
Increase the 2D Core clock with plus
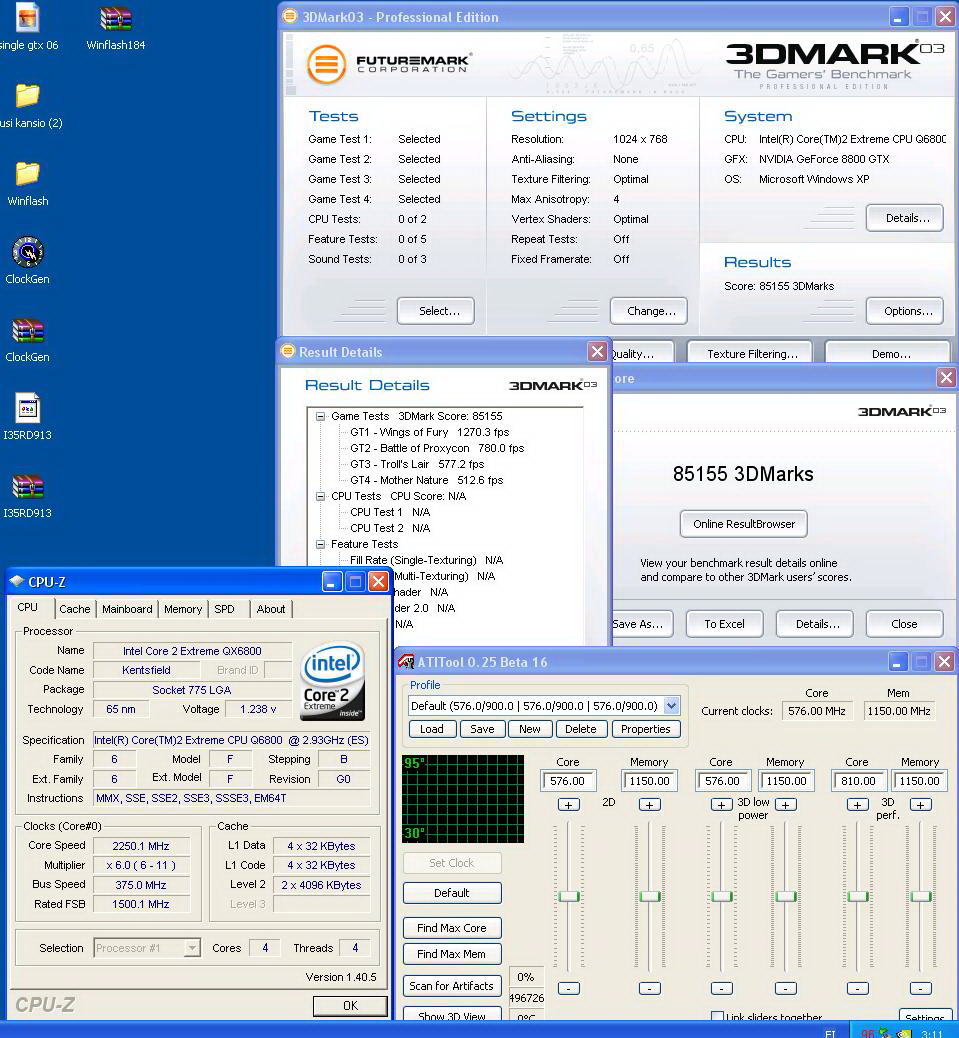click(569, 805)
